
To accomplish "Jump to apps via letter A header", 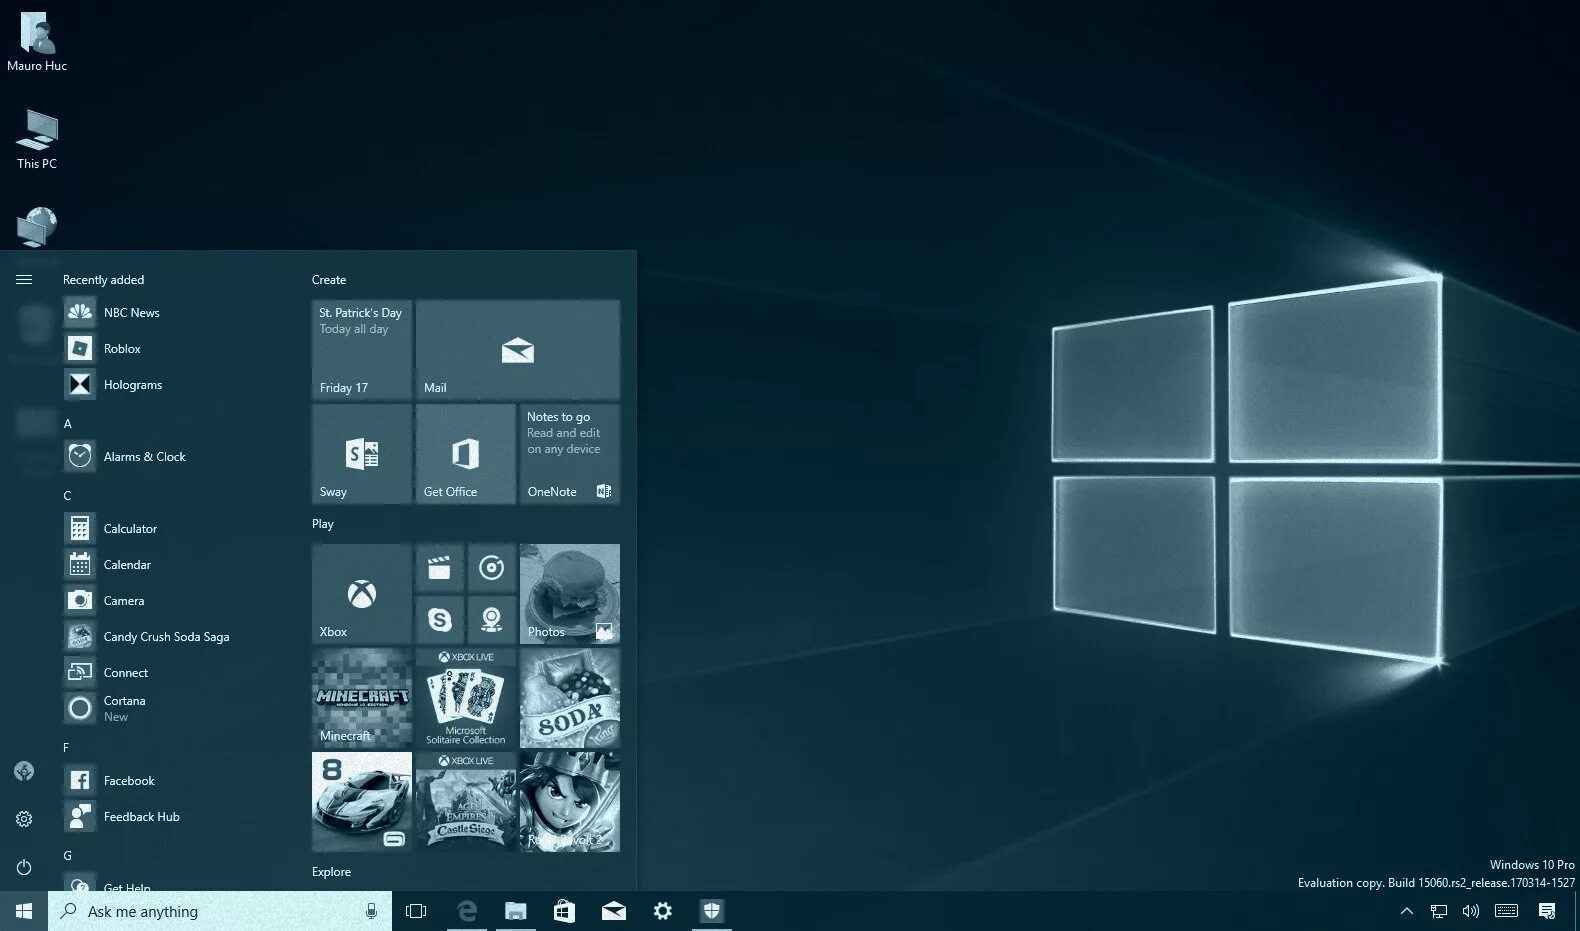I will pos(68,424).
